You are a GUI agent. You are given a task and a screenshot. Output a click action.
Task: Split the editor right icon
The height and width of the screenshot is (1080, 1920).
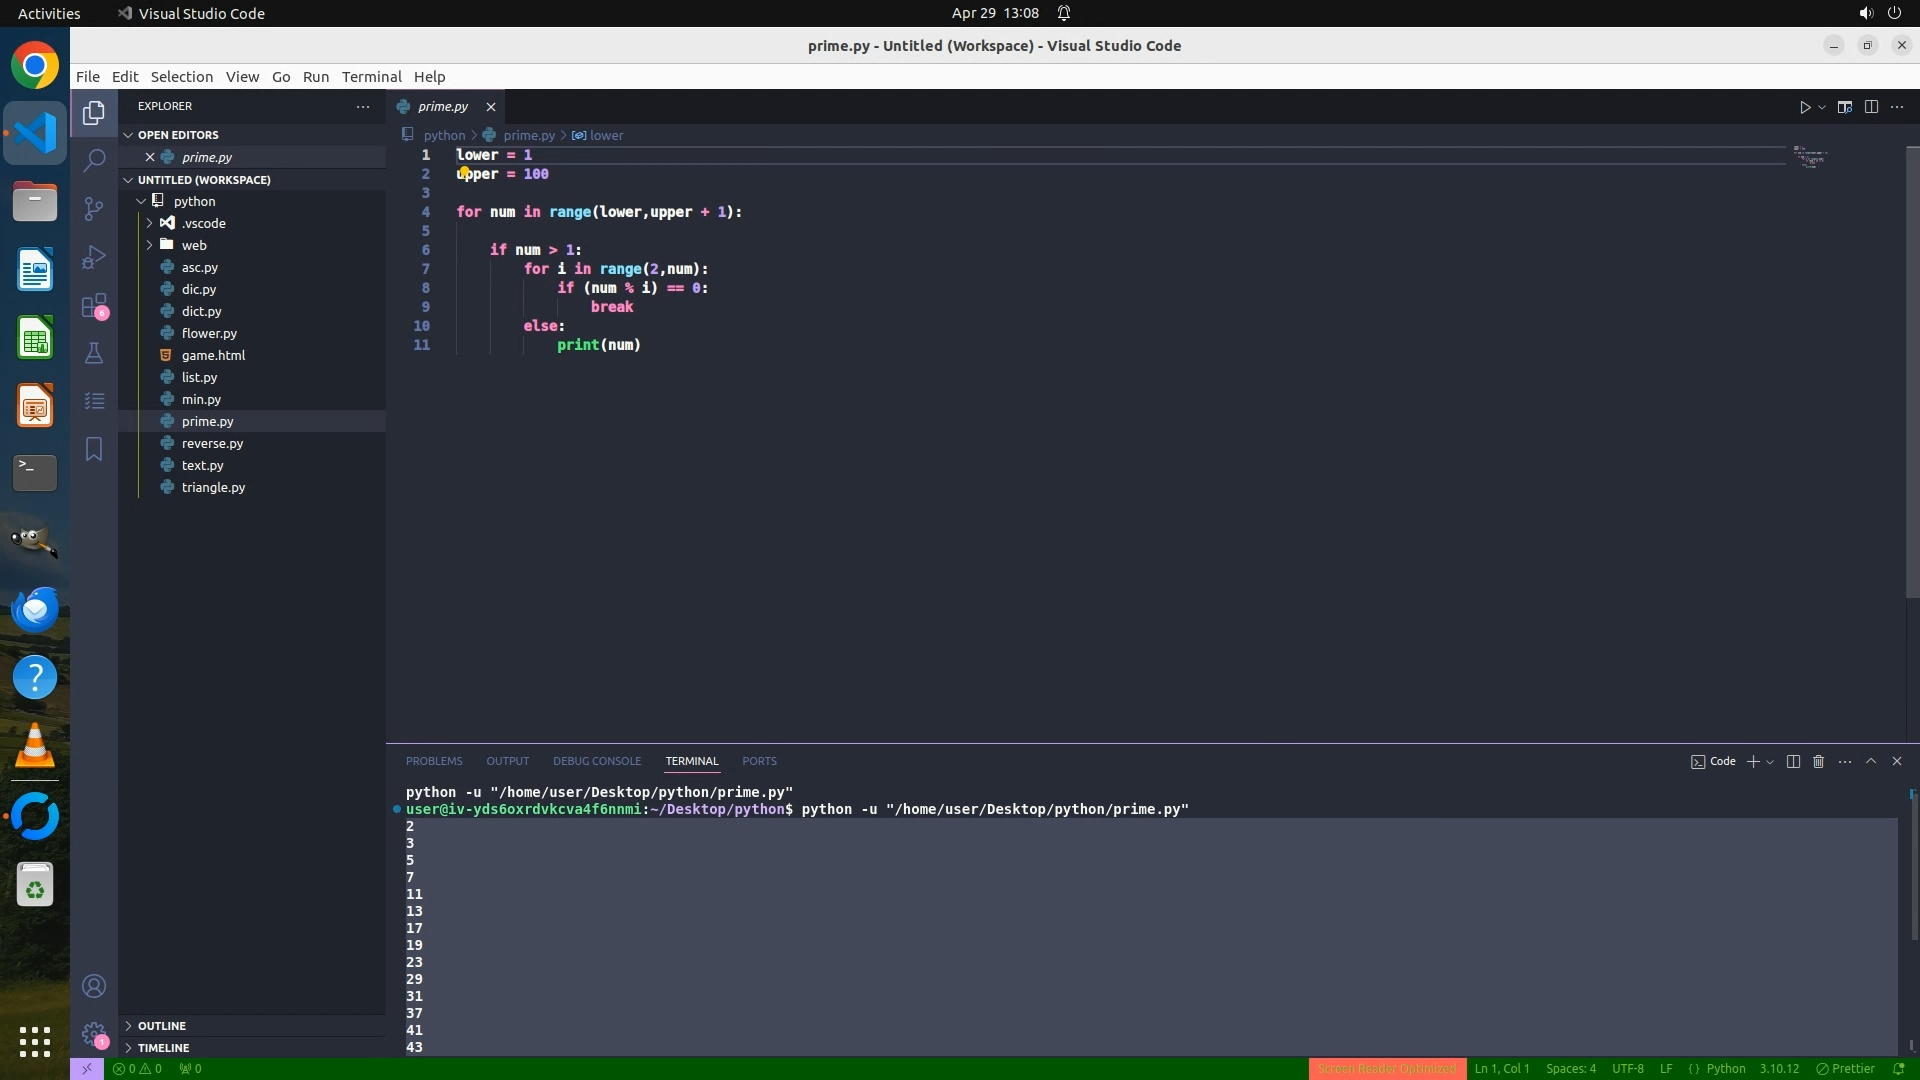1871,107
